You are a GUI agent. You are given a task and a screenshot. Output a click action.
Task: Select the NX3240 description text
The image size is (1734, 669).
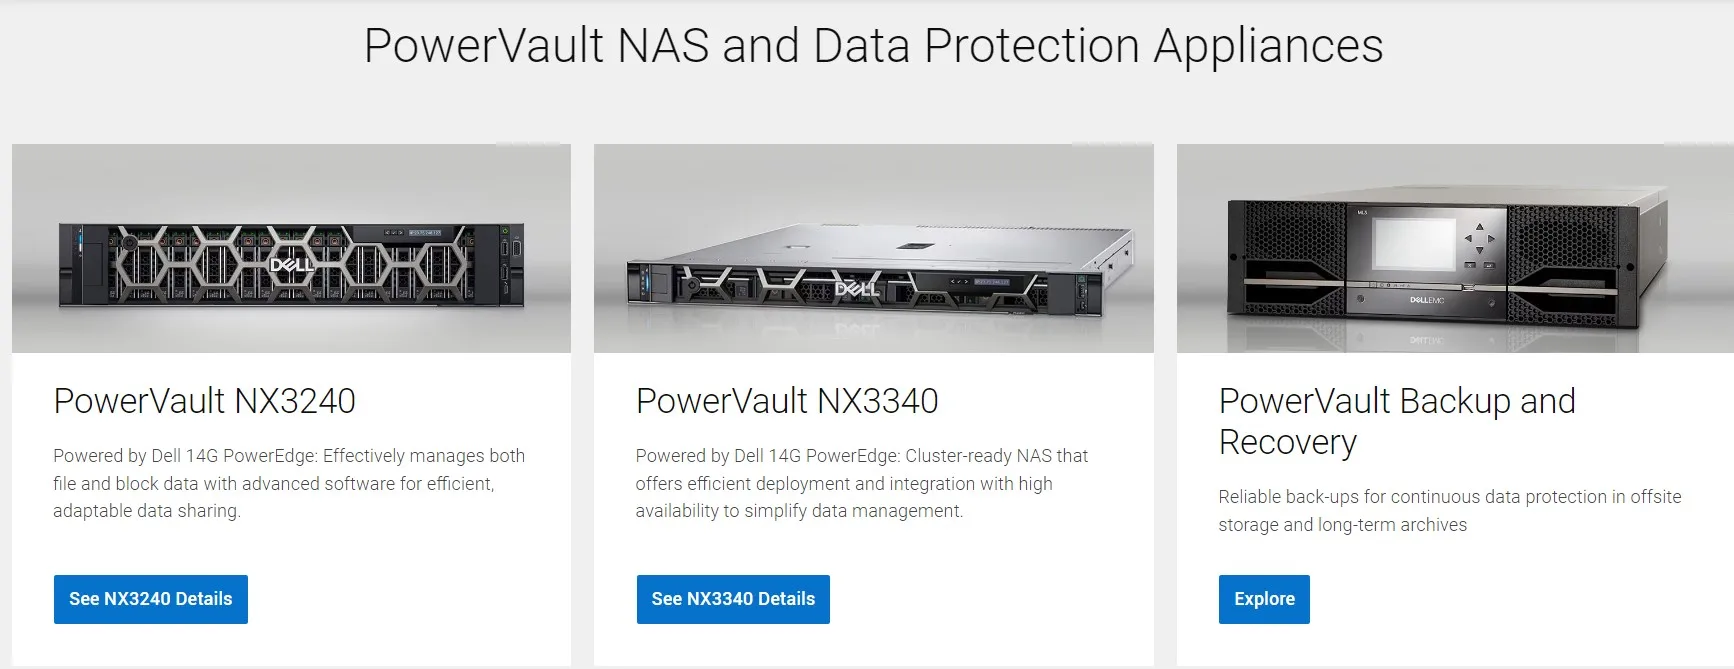click(289, 484)
